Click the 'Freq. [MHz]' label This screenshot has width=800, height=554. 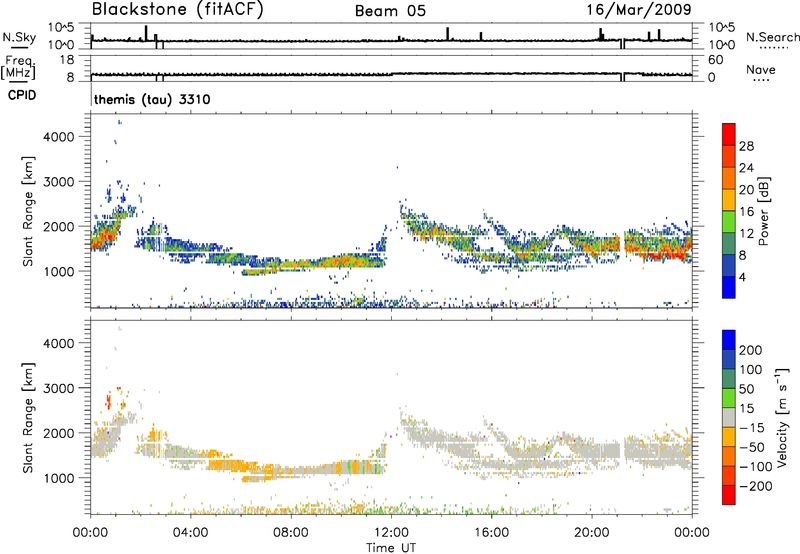18,67
